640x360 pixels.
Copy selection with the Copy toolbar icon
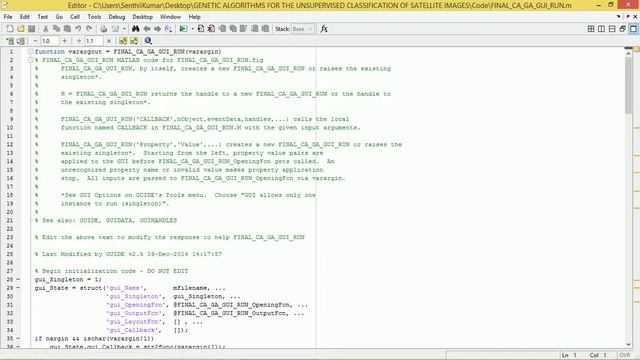point(56,29)
